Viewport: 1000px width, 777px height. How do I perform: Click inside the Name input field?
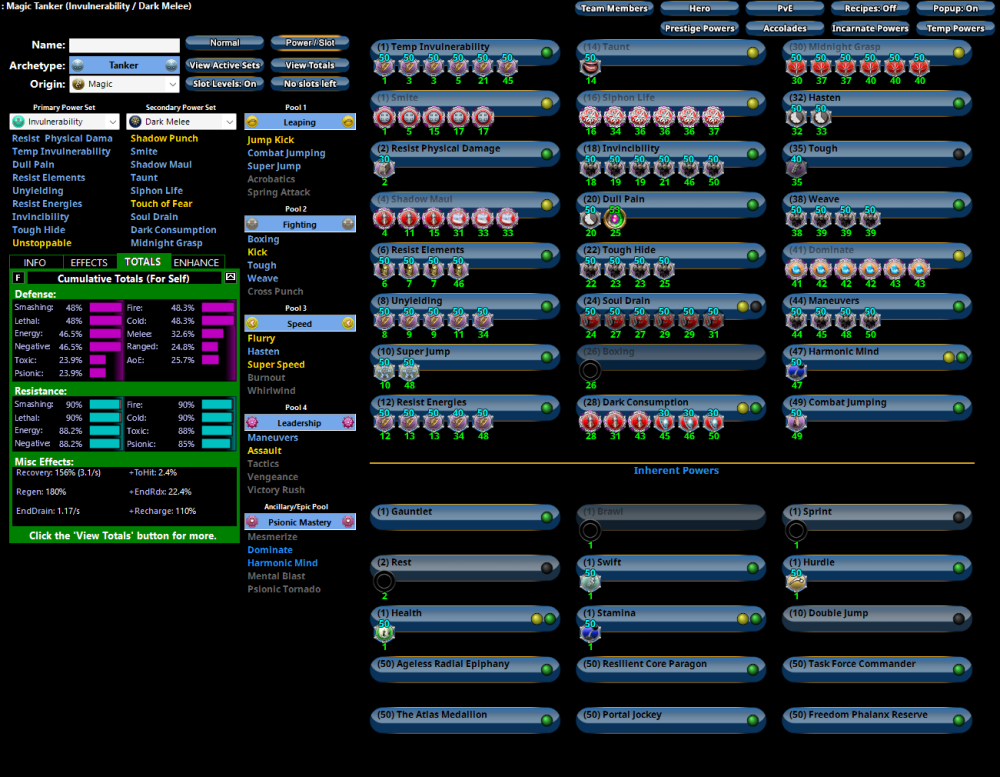tap(124, 45)
